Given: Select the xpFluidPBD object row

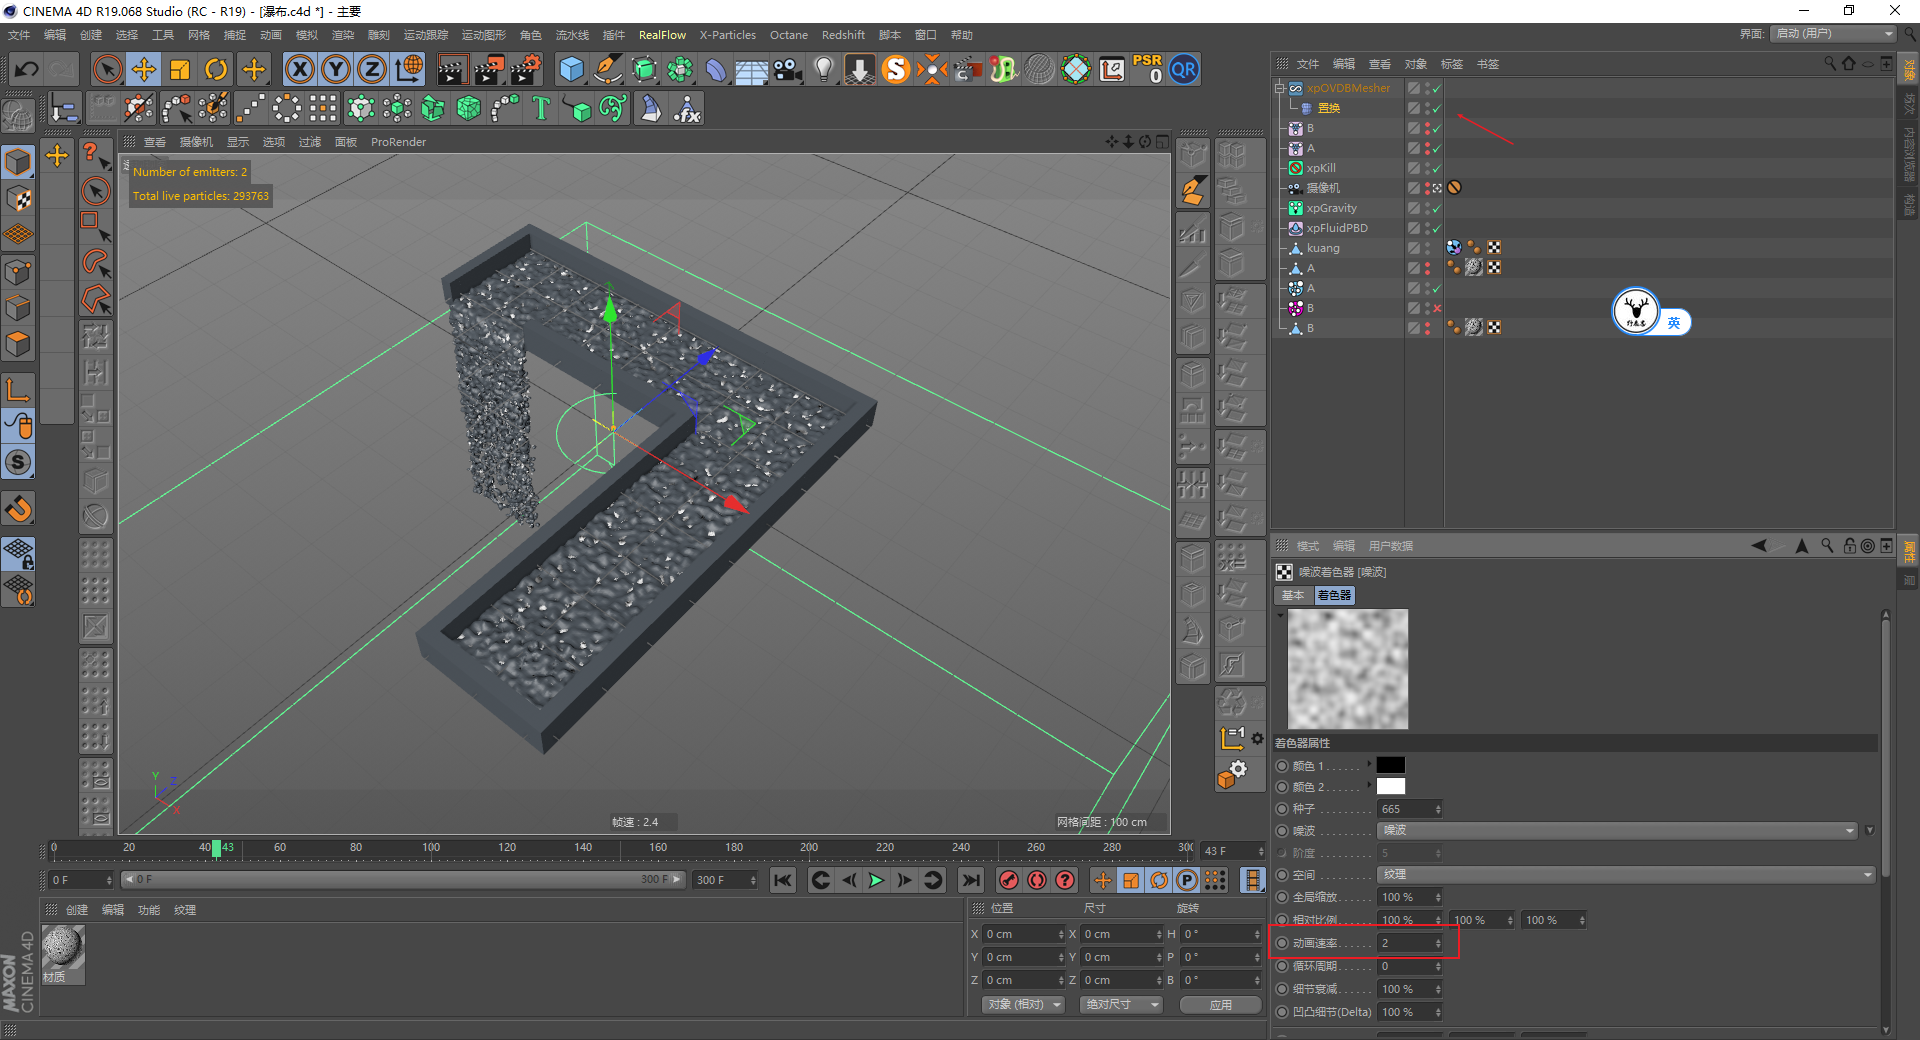Looking at the screenshot, I should [x=1337, y=228].
